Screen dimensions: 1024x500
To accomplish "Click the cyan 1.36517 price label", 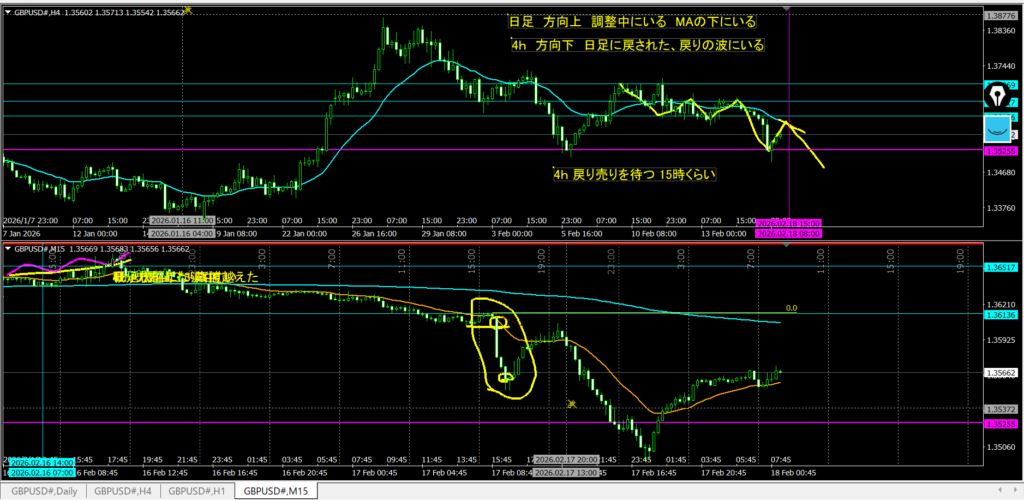I will [x=1001, y=267].
